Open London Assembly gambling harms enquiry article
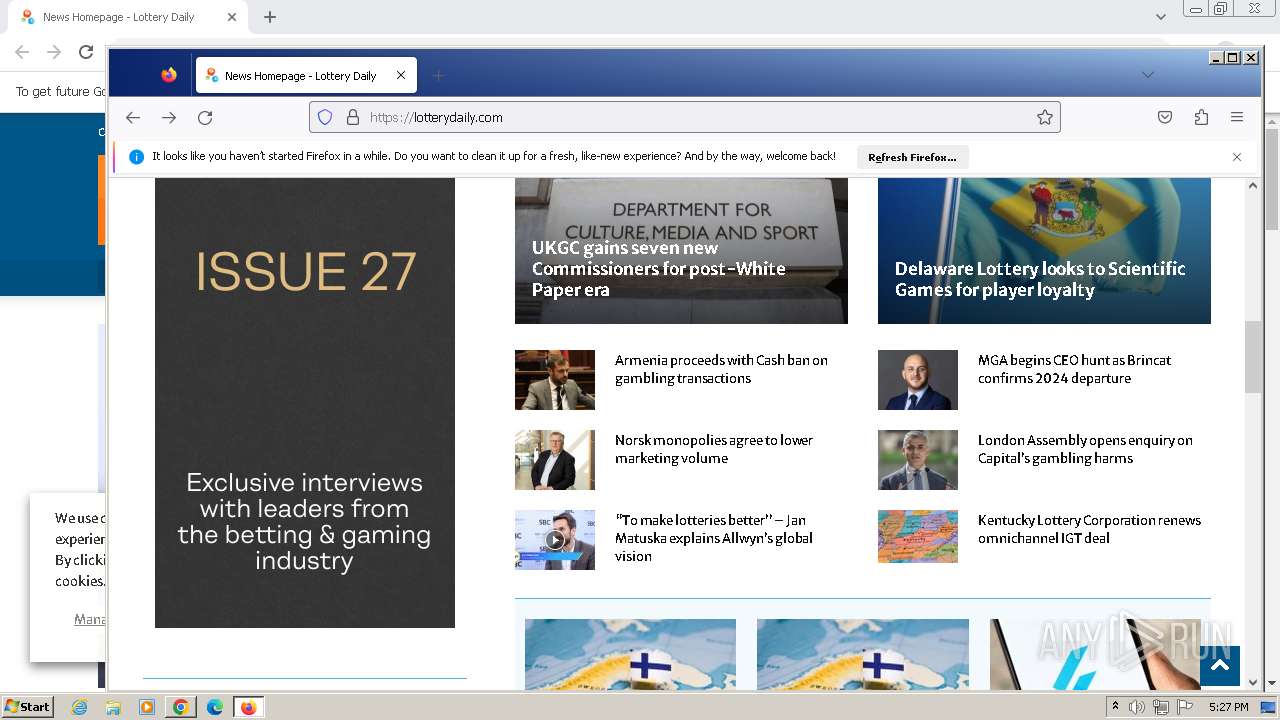 tap(1085, 449)
